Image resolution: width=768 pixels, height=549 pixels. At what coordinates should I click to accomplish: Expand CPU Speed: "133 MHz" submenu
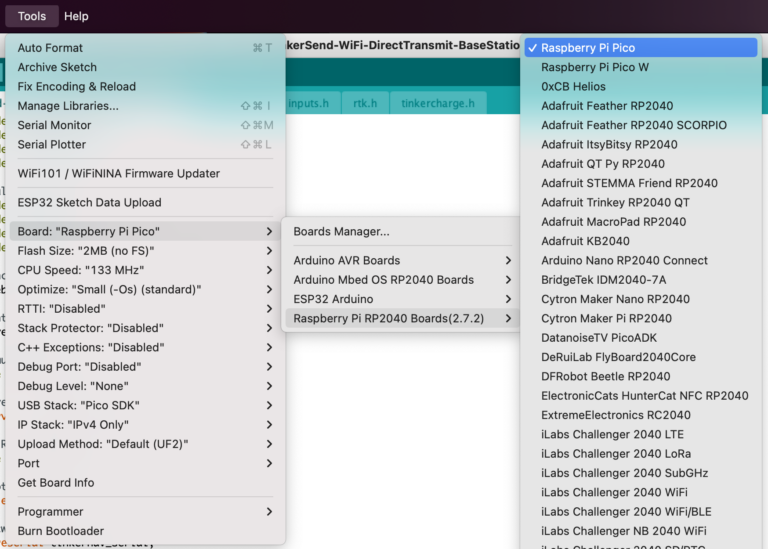pyautogui.click(x=145, y=270)
